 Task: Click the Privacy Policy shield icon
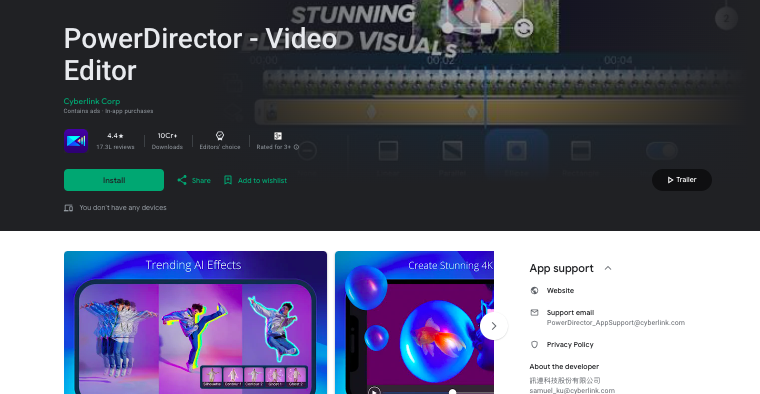point(534,345)
